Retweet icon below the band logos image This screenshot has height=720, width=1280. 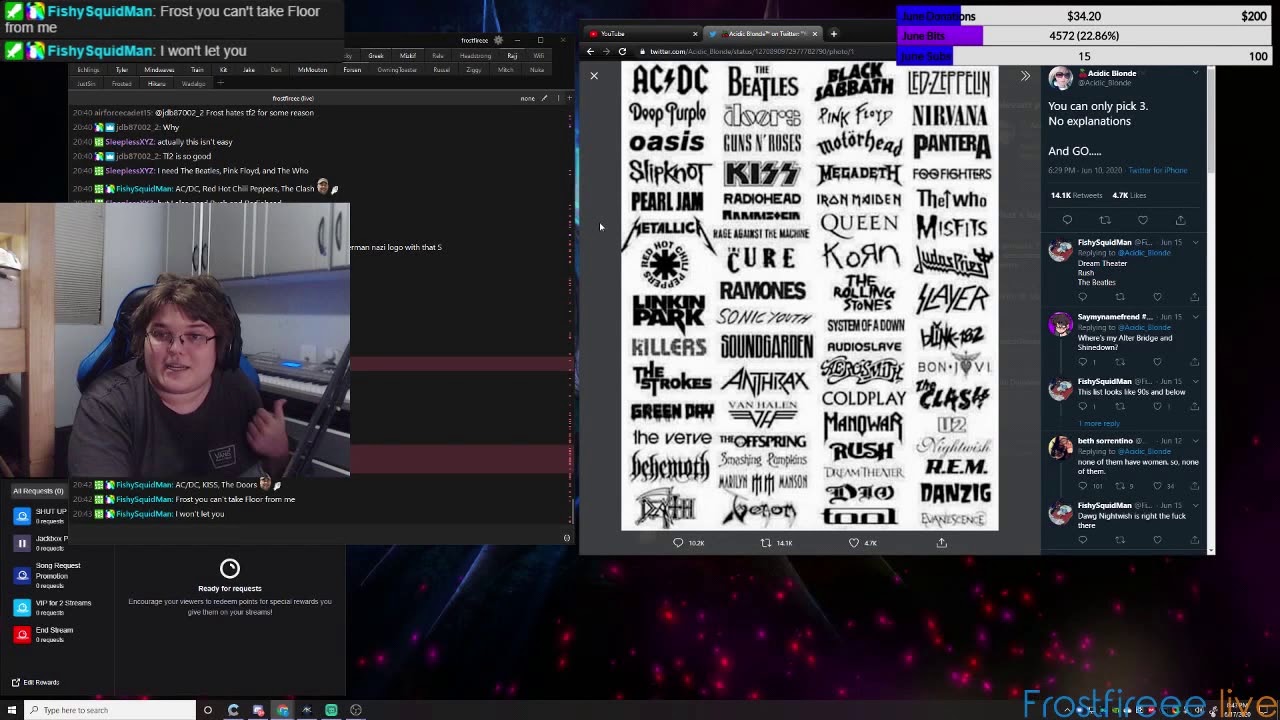pos(766,543)
